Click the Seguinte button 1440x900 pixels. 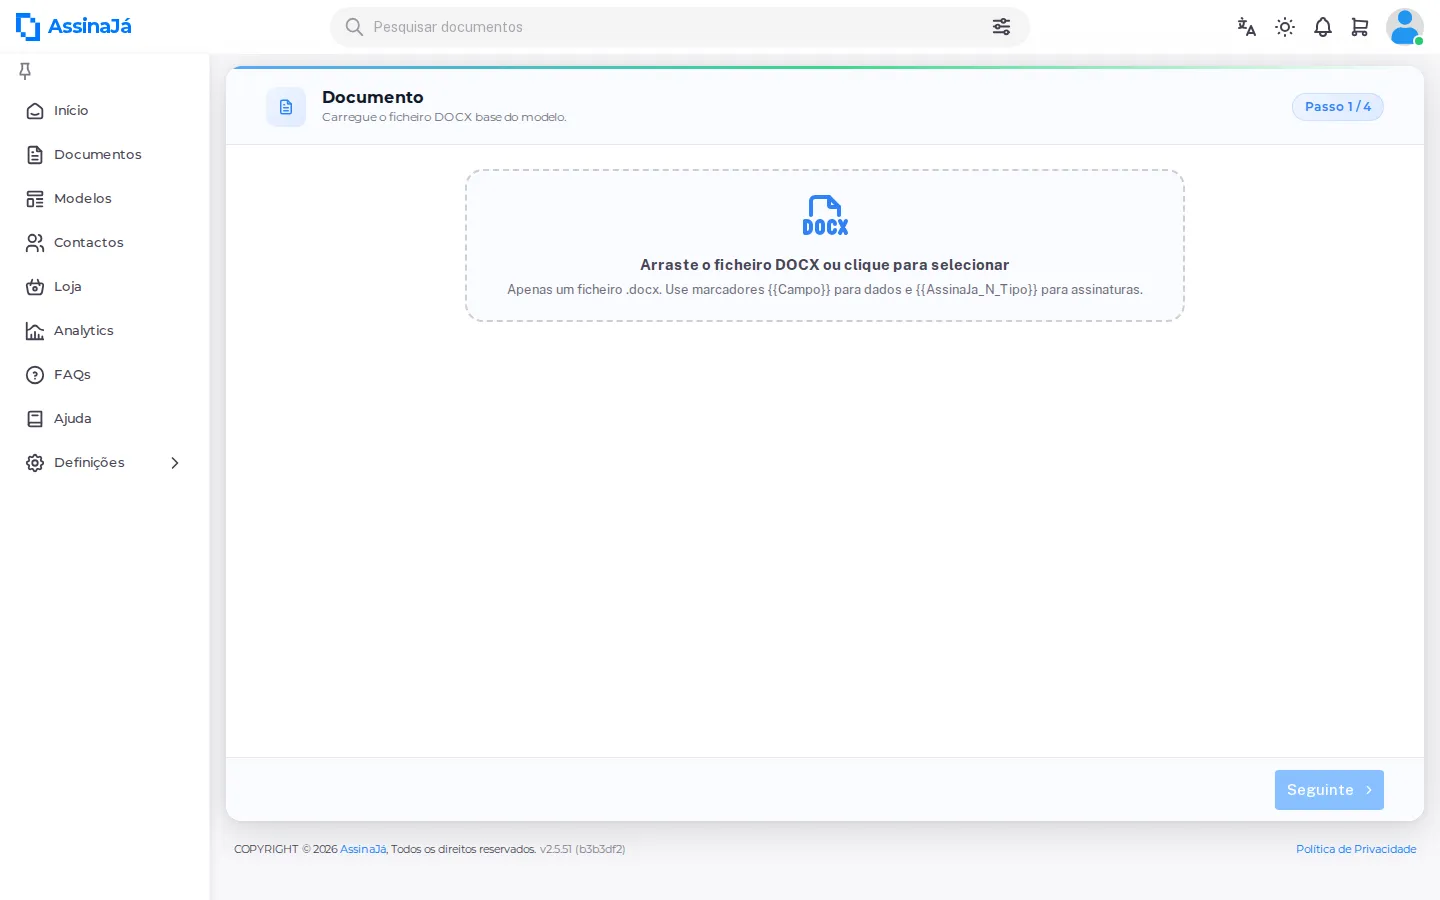coord(1329,790)
